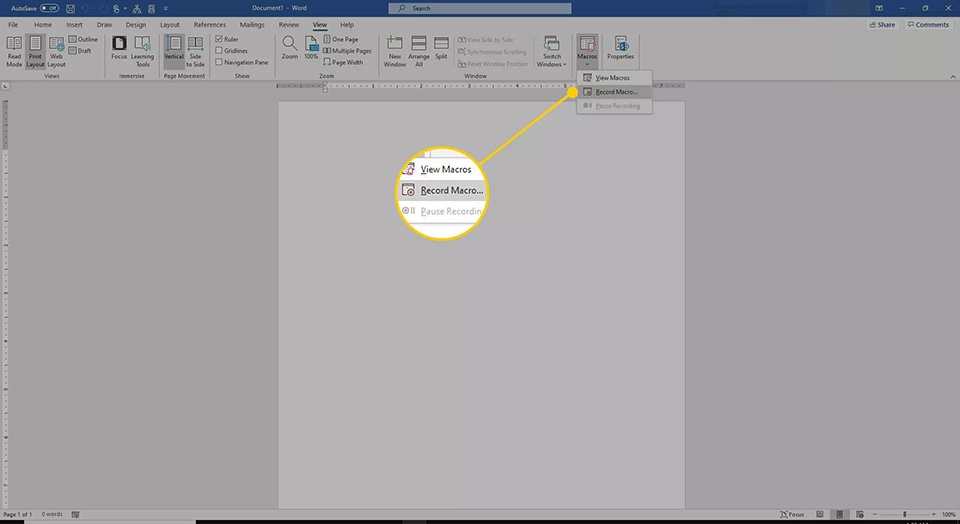Click Page 1 of 1 indicator
This screenshot has width=960, height=524.
(18, 514)
